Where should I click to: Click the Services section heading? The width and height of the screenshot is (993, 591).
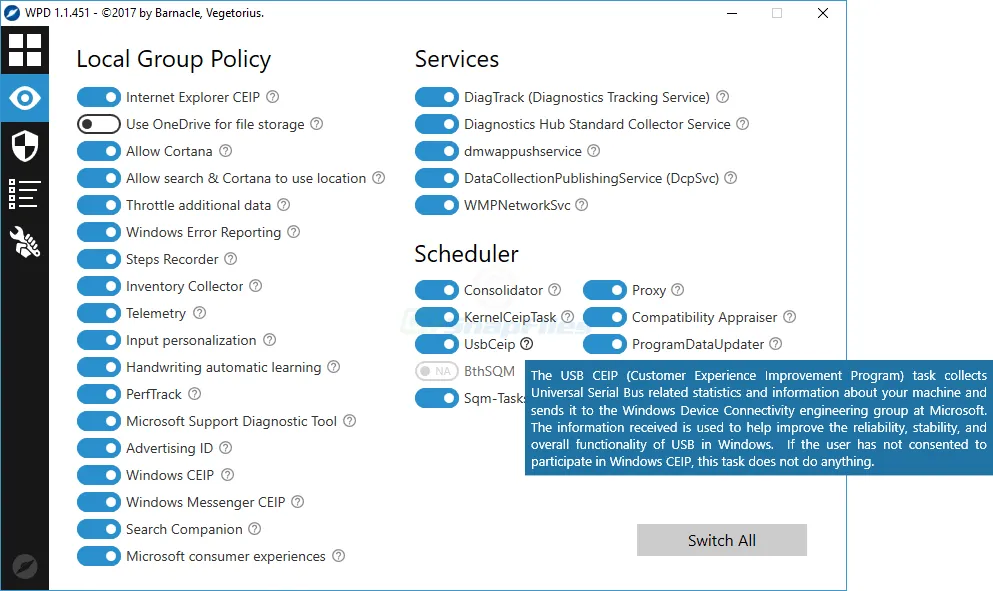[457, 59]
